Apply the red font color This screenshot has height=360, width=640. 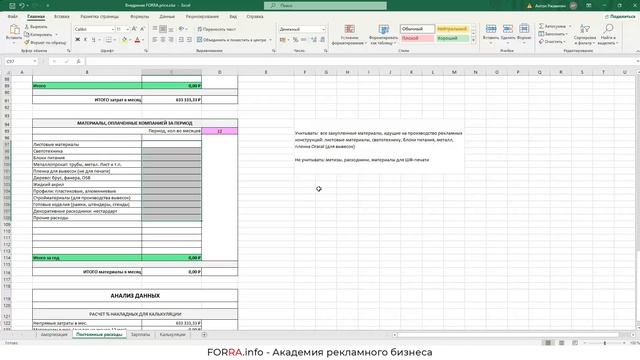click(137, 40)
